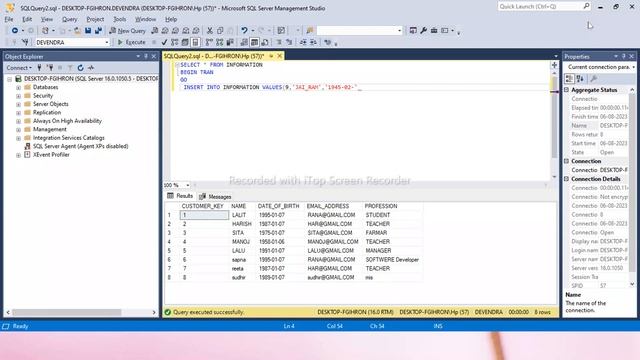Open the editor zoom 100 % dropdown
Viewport: 640px width, 360px height.
click(x=188, y=185)
